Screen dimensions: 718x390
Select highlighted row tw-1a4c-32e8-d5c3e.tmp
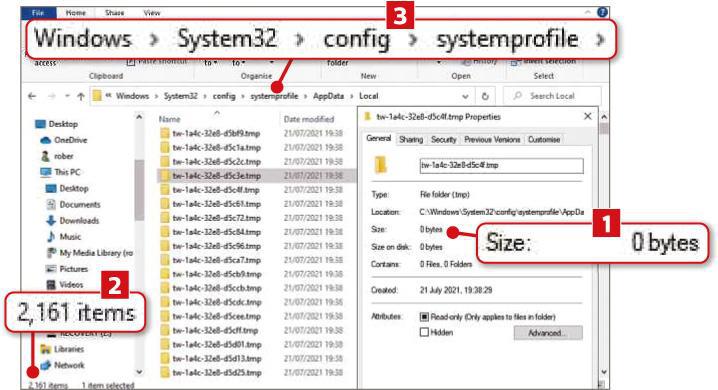point(256,176)
